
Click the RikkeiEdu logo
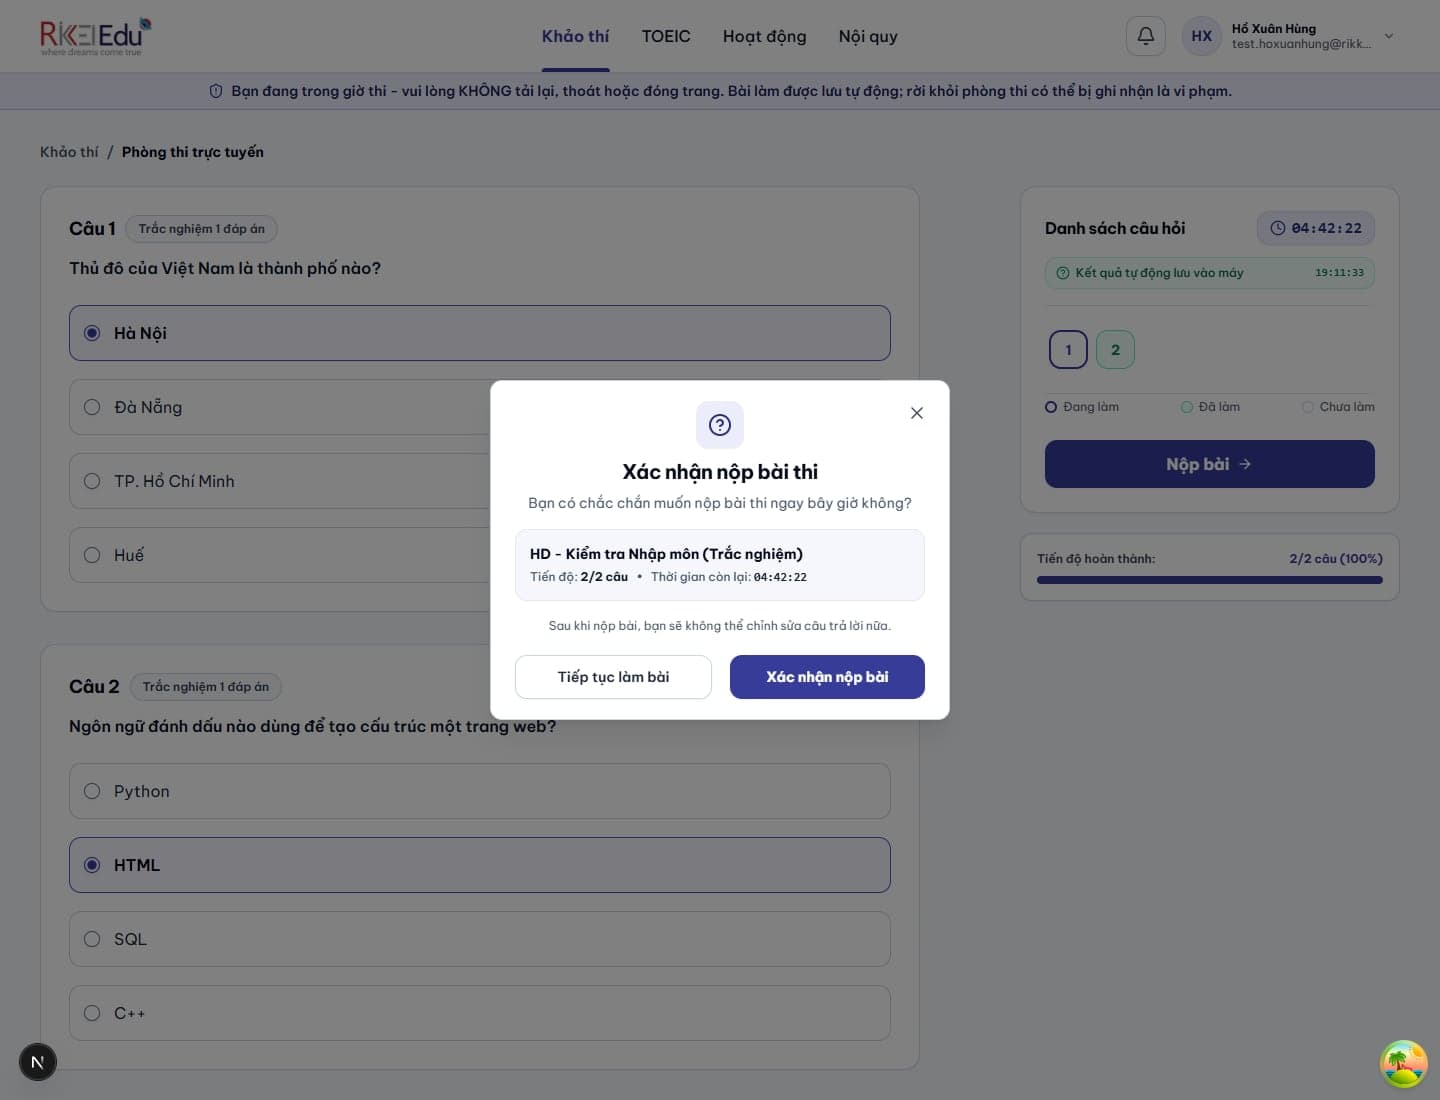[x=96, y=36]
